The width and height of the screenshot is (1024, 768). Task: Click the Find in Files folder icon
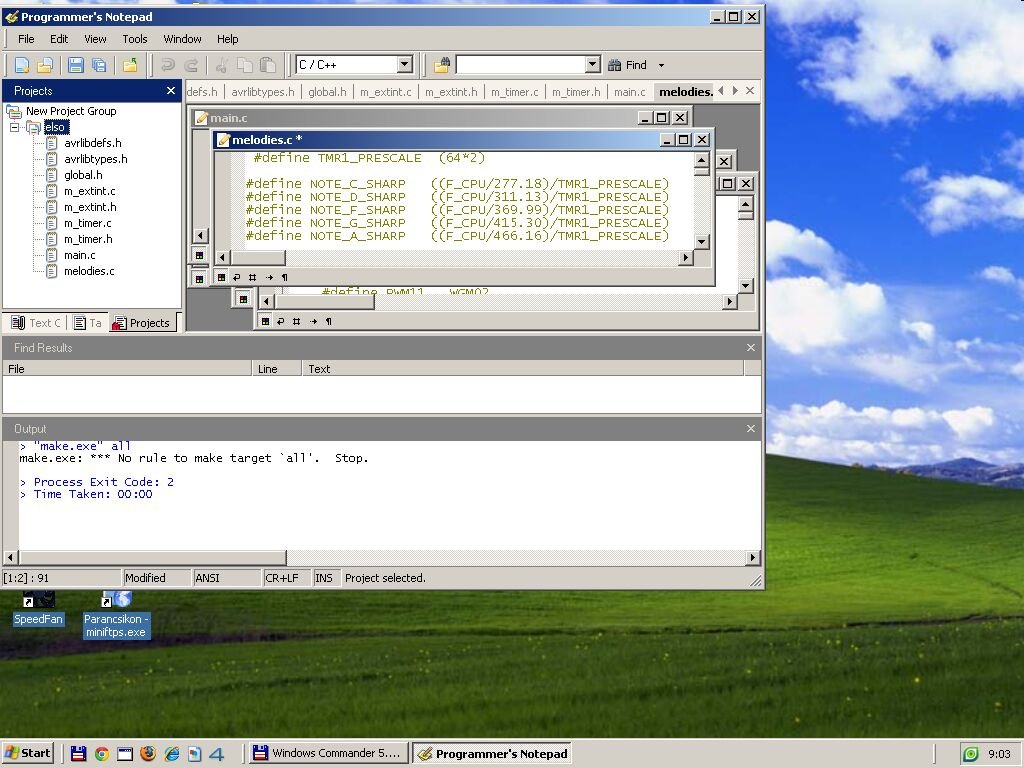click(442, 65)
